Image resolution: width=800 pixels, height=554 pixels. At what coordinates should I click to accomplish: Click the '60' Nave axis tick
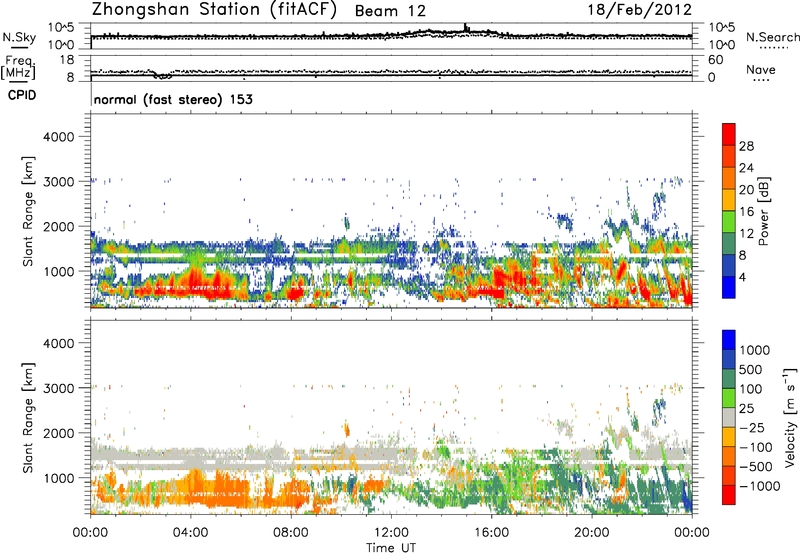pyautogui.click(x=715, y=60)
